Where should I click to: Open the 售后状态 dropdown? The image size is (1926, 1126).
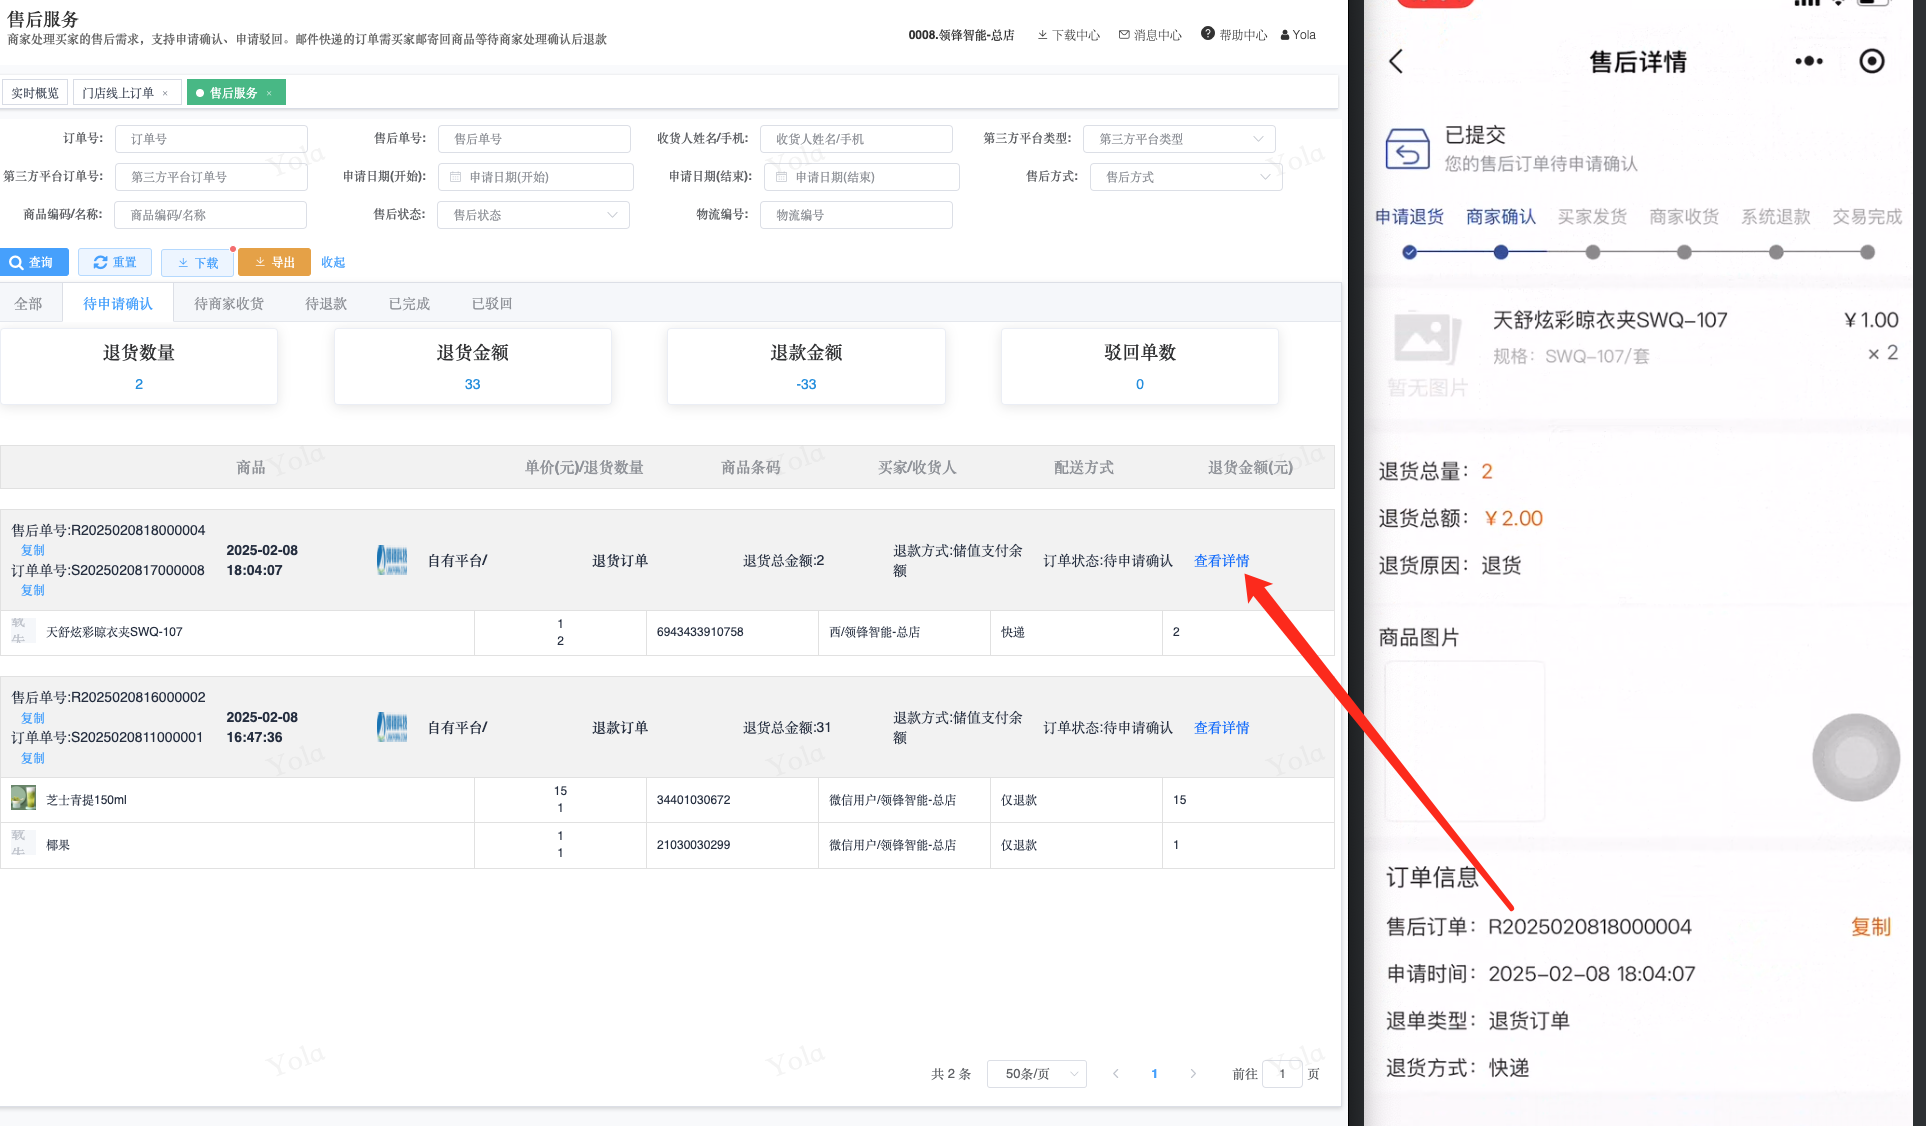tap(533, 215)
